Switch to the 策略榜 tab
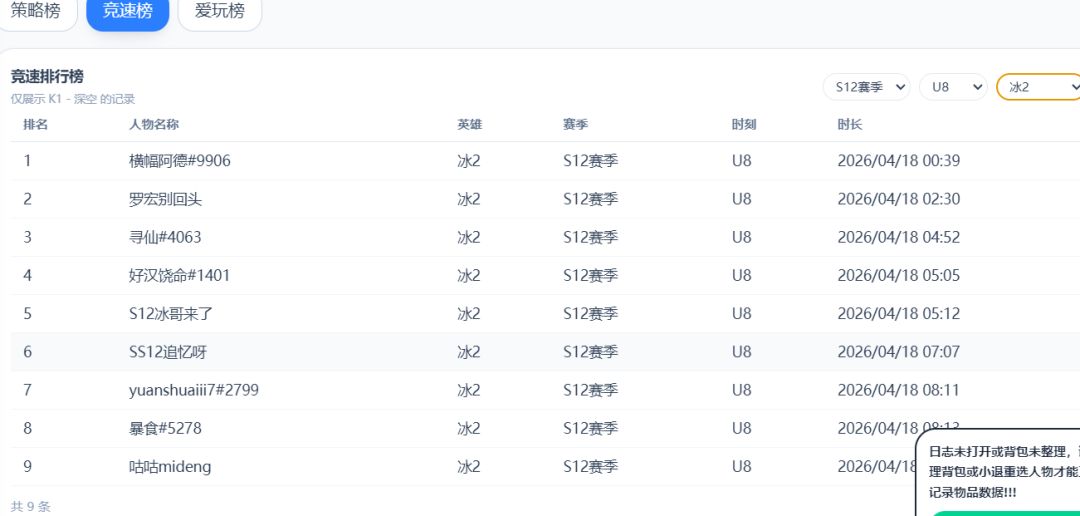 (36, 12)
